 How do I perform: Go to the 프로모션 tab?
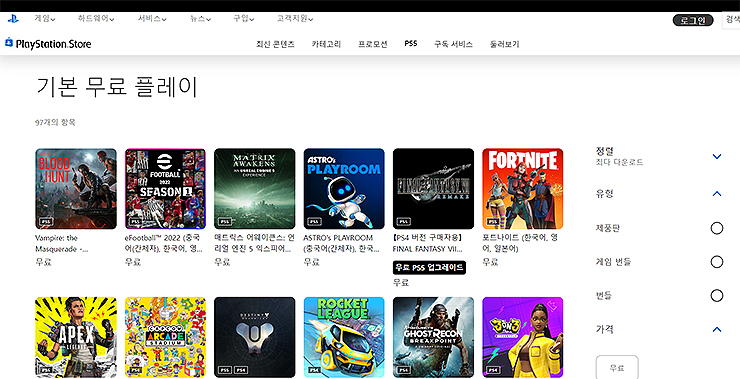click(372, 44)
